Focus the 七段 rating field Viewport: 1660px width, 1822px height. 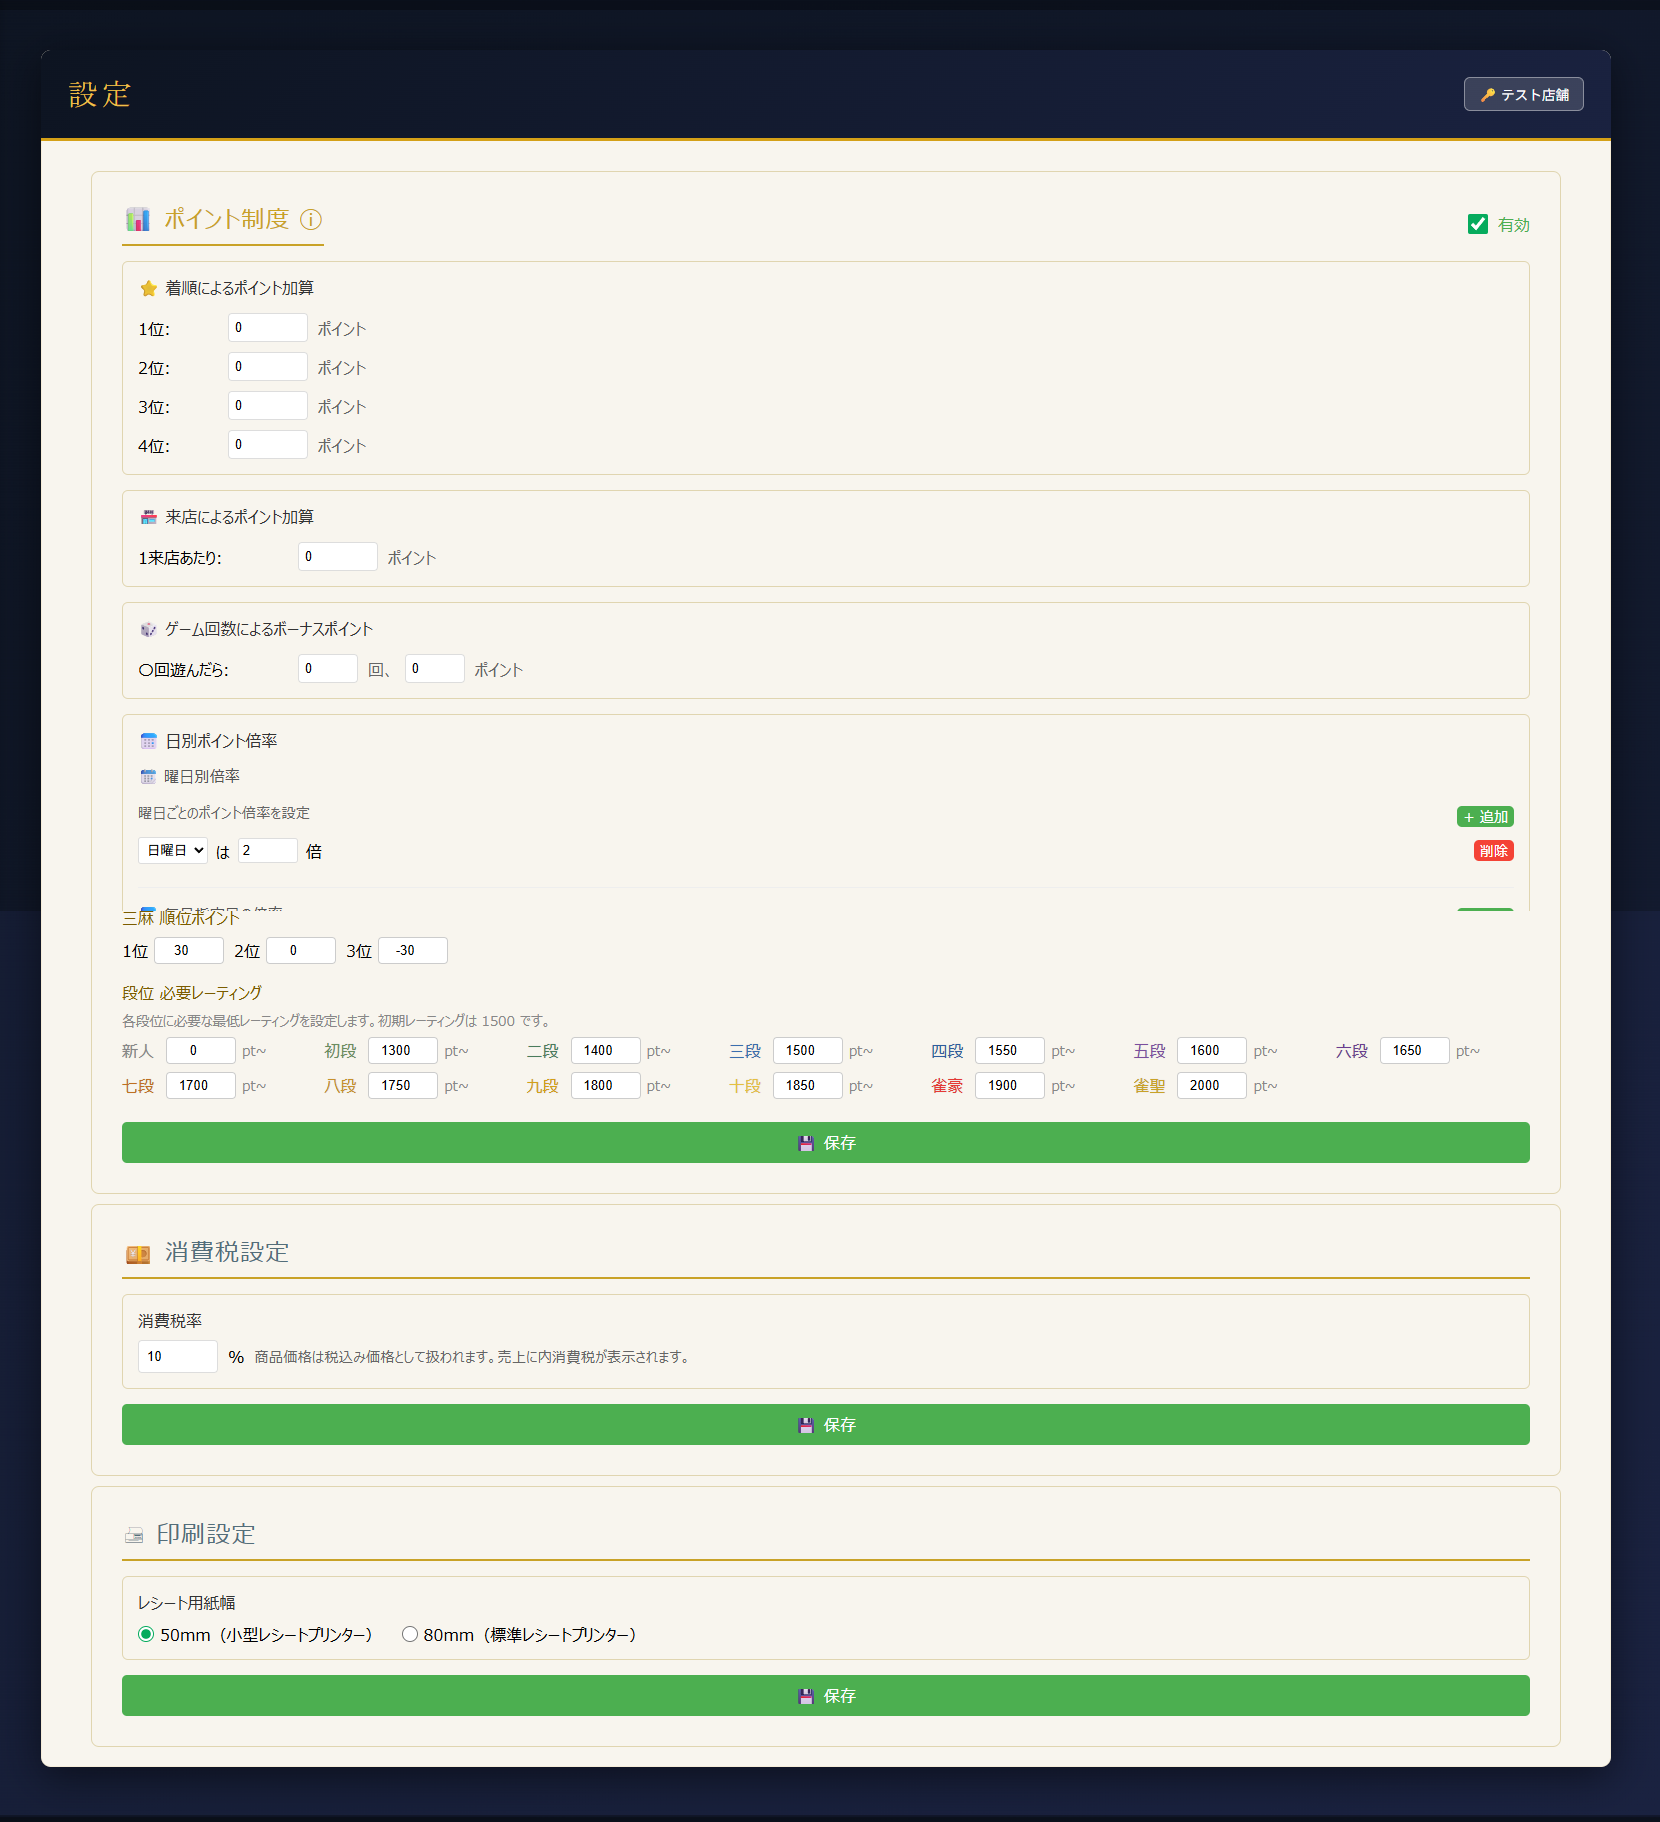click(201, 1086)
